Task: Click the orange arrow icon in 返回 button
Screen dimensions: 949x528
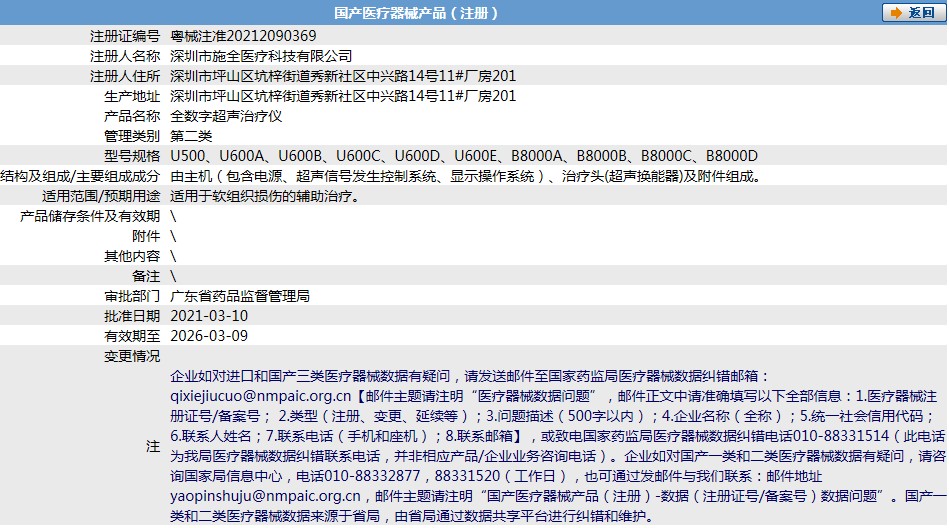Action: pos(896,13)
